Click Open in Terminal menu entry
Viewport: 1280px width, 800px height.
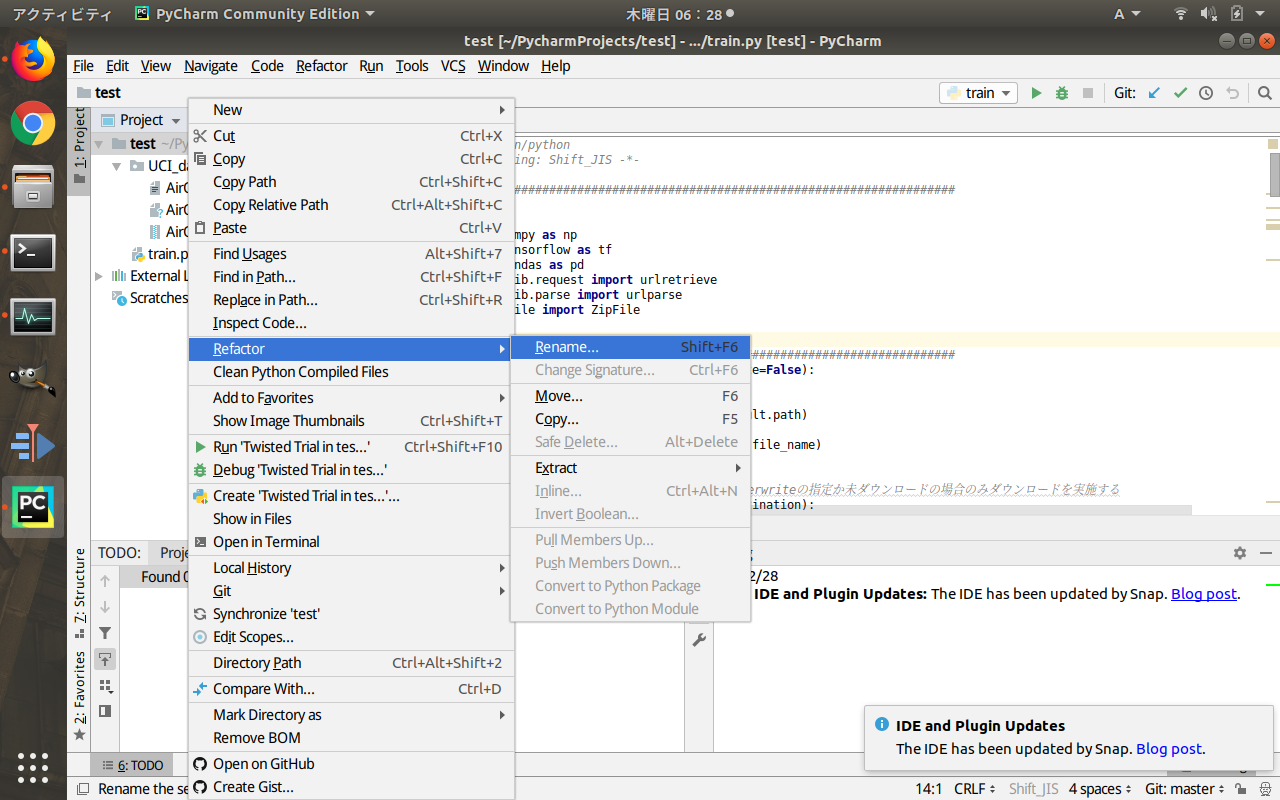tap(351, 542)
